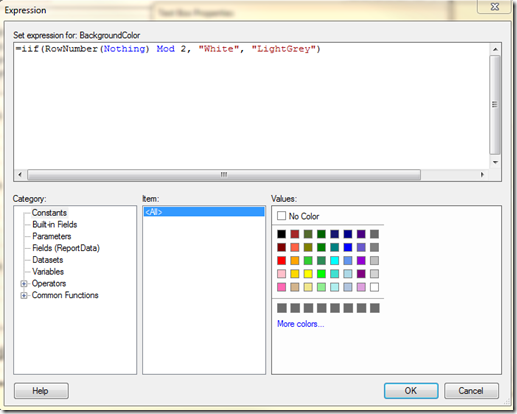Expand the Common Functions tree node
Screen dimensions: 517x414
coord(24,295)
